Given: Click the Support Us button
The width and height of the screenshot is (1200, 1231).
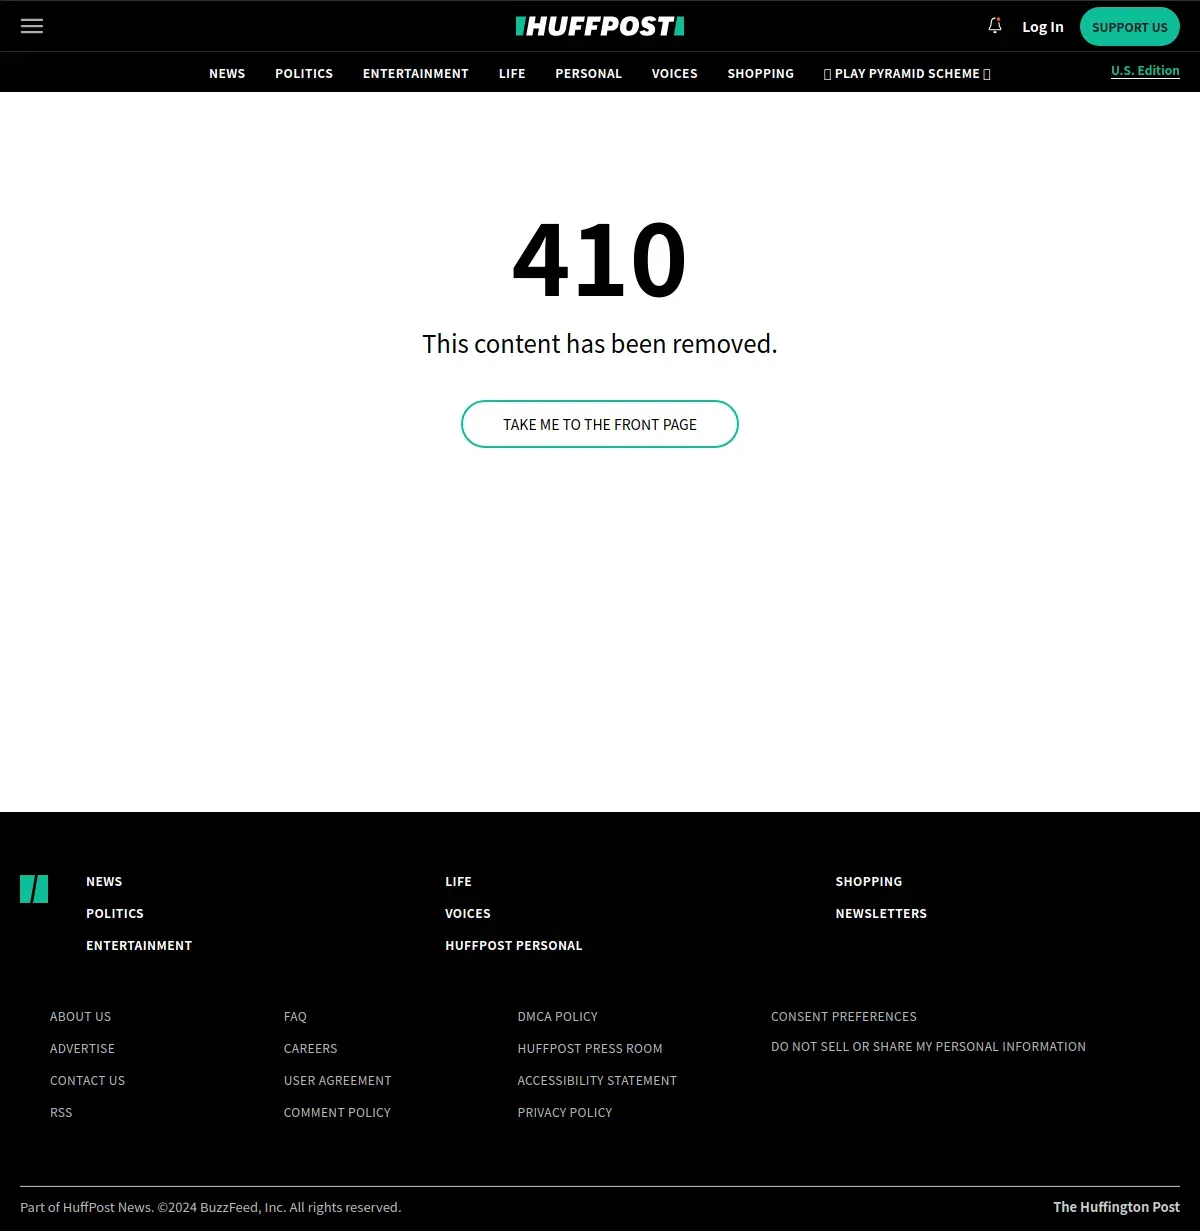Looking at the screenshot, I should (1130, 27).
